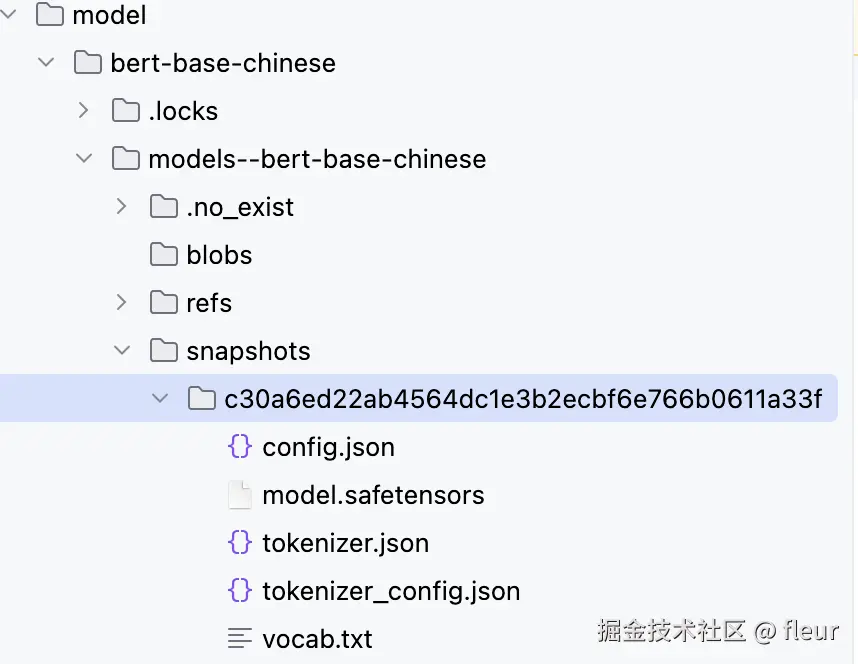Click the JSON icon beside config.json

point(240,447)
